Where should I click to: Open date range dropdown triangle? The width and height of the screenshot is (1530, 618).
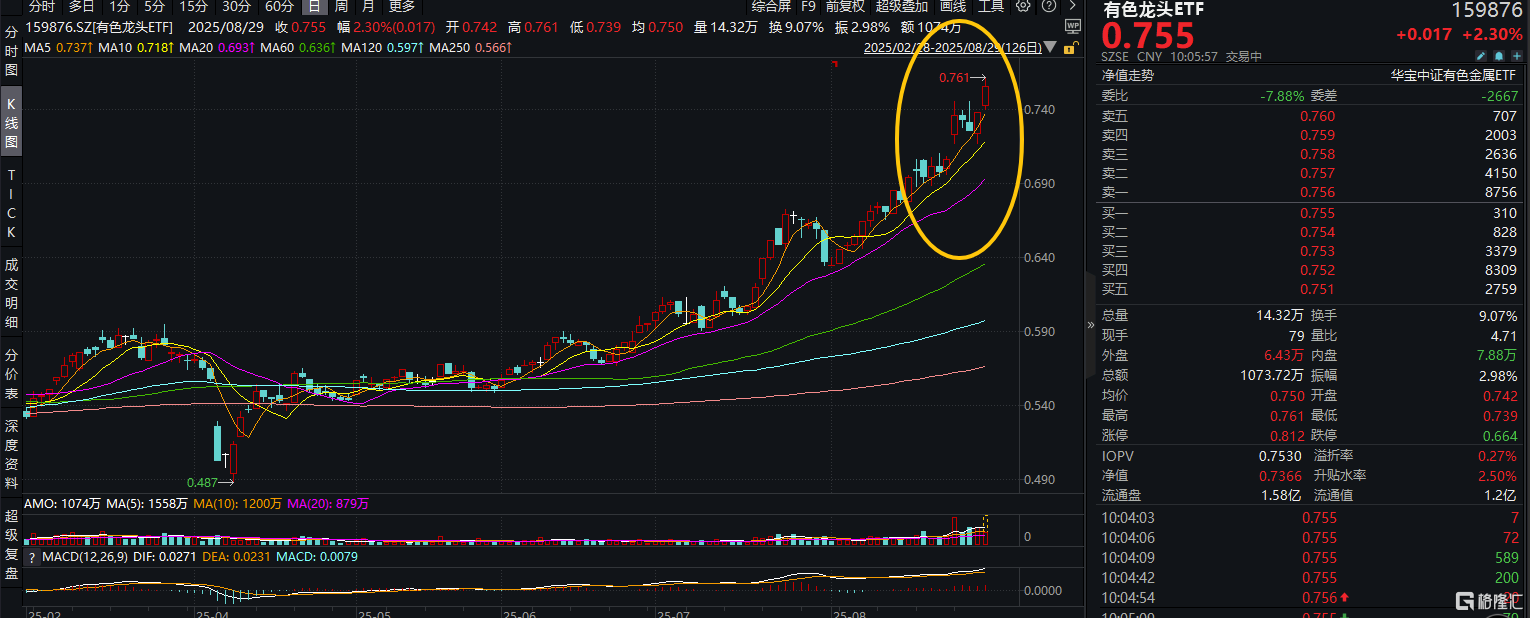(1049, 47)
